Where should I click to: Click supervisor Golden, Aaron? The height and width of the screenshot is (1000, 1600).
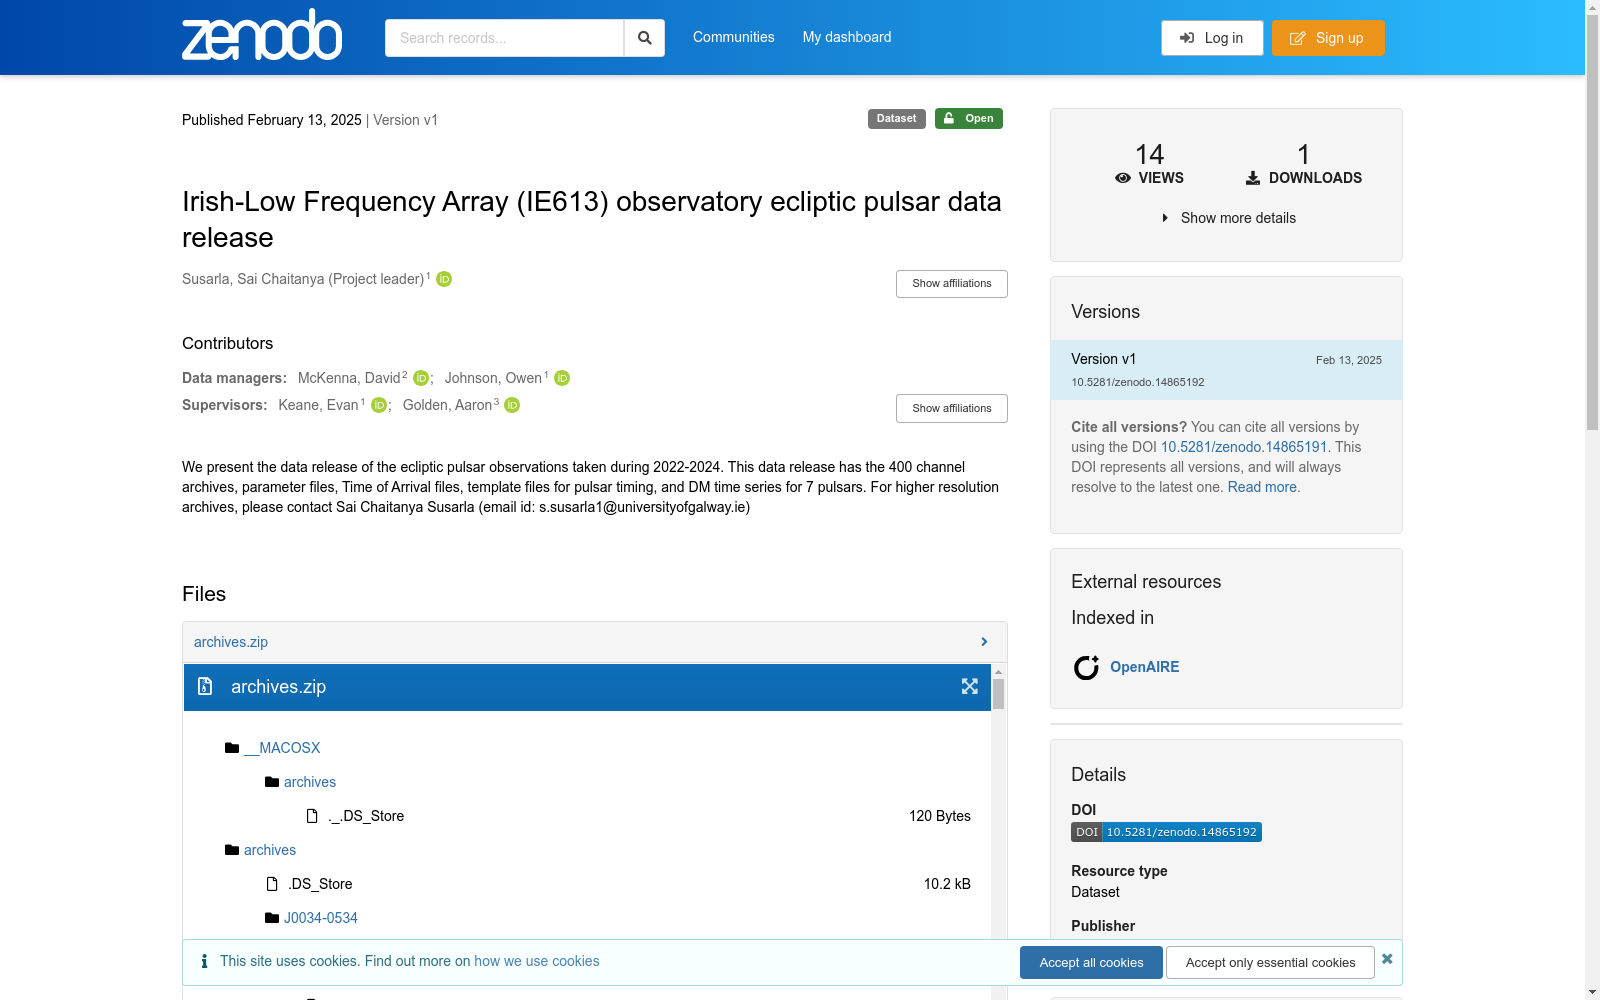coord(447,405)
